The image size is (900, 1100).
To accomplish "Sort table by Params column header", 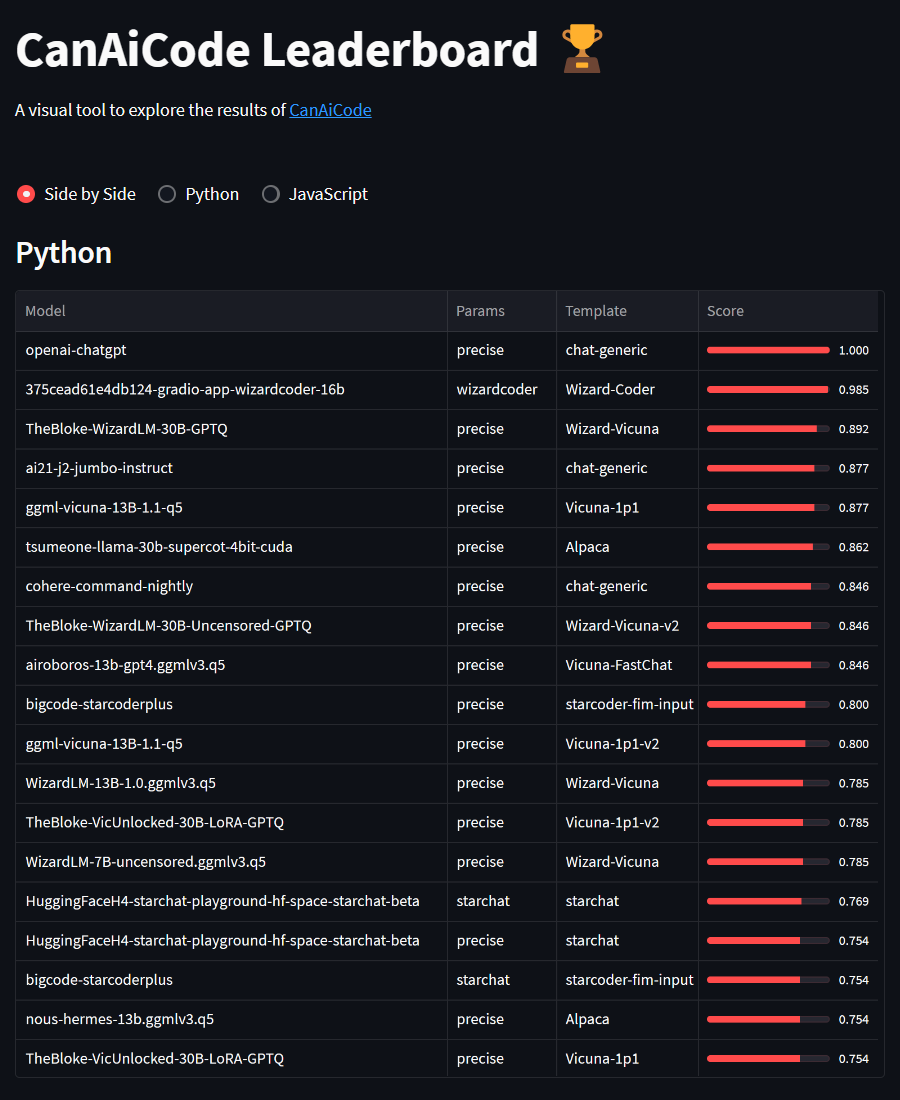I will pos(502,311).
